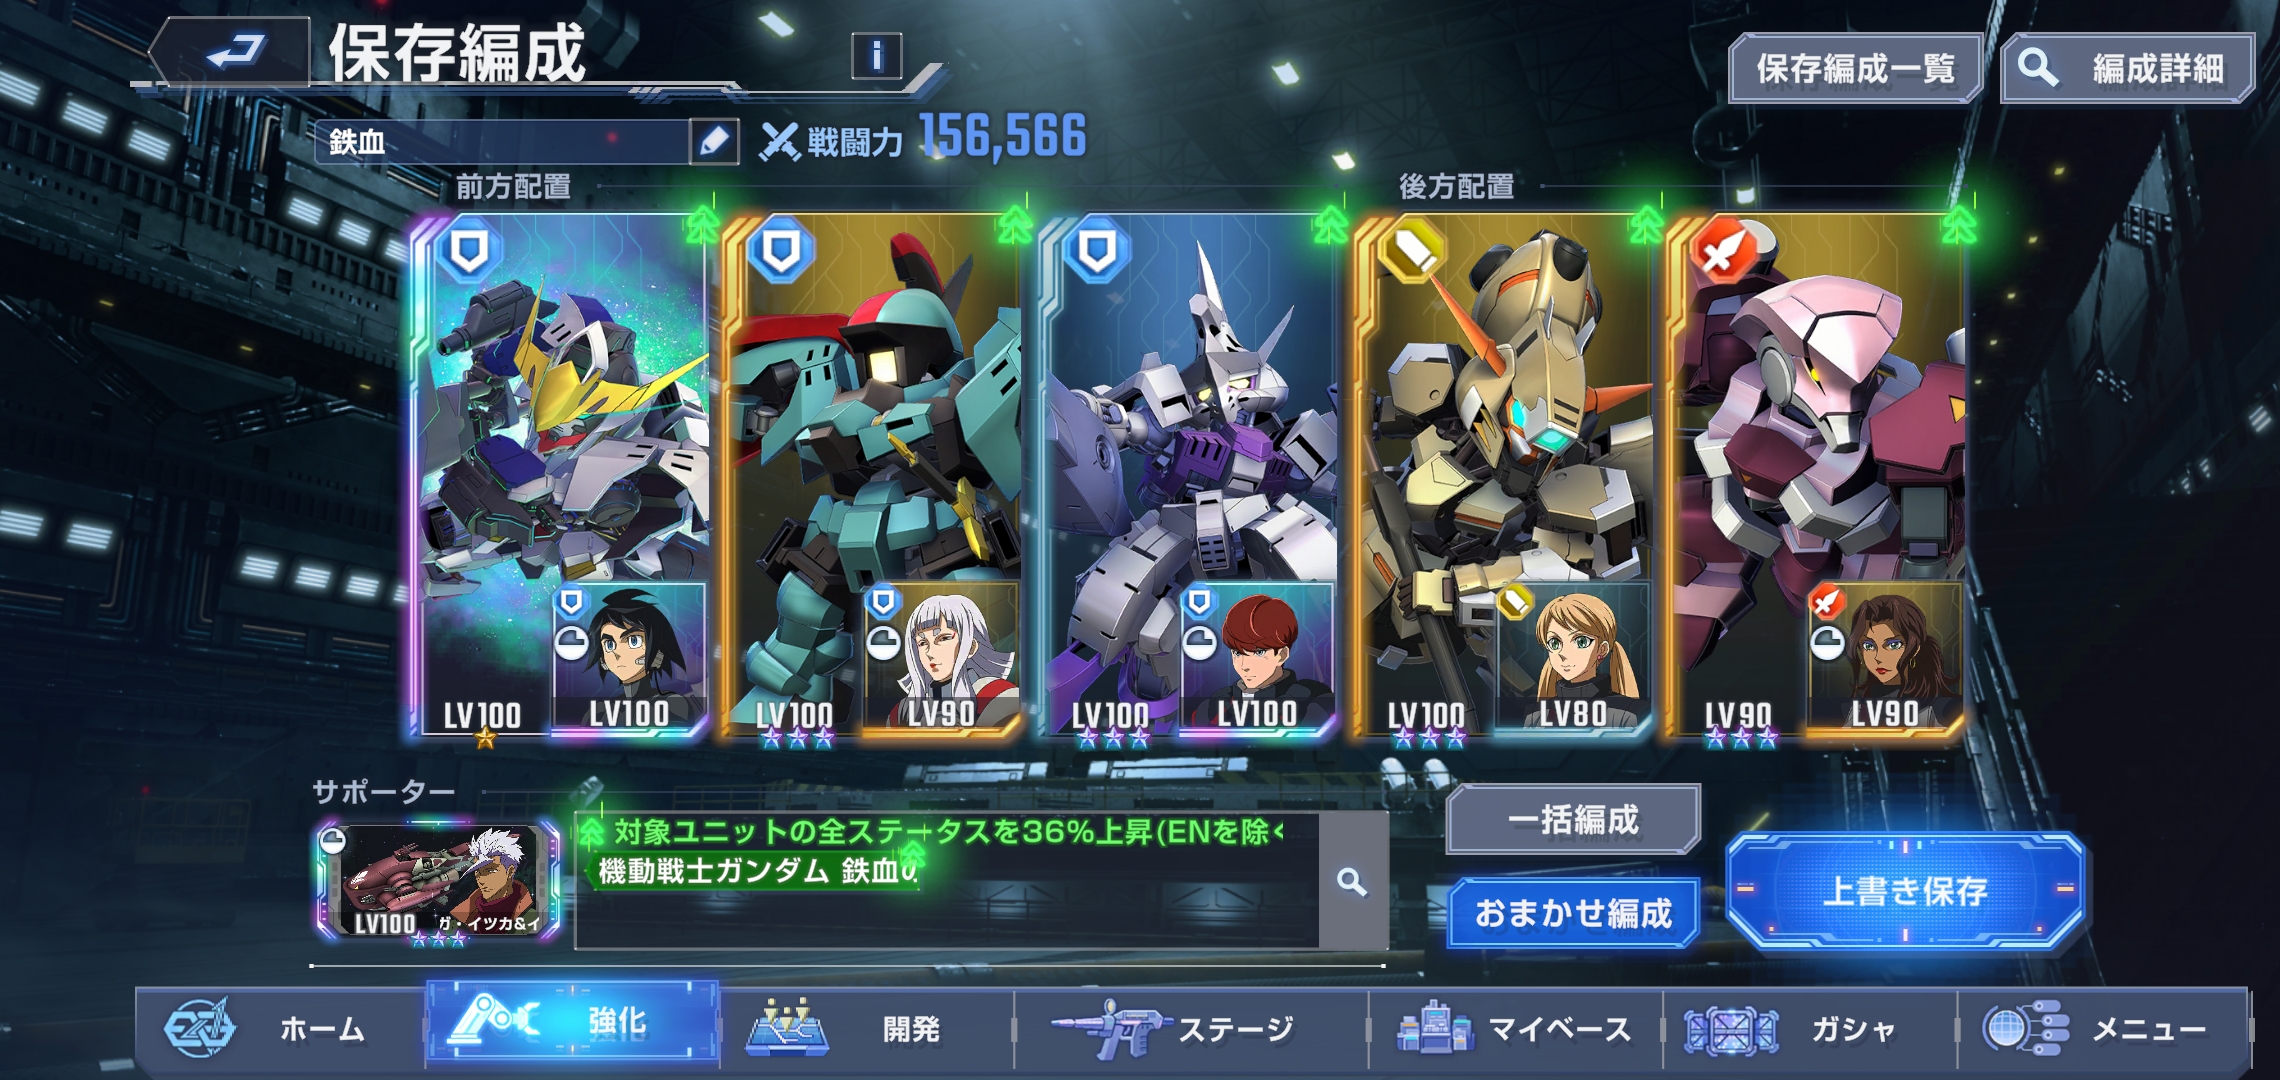2280x1080 pixels.
Task: Click the おまかせ編成 button
Action: [x=1573, y=912]
